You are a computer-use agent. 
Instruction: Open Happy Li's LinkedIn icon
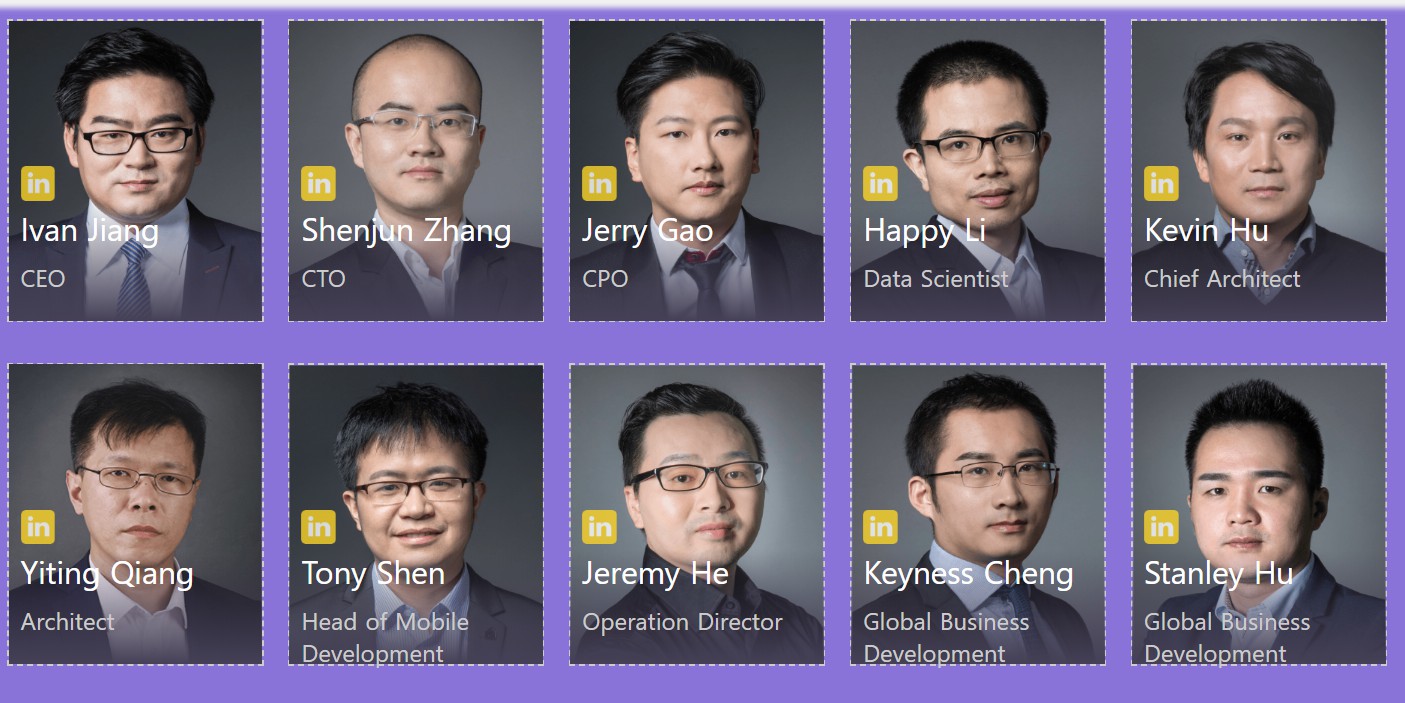[x=881, y=184]
